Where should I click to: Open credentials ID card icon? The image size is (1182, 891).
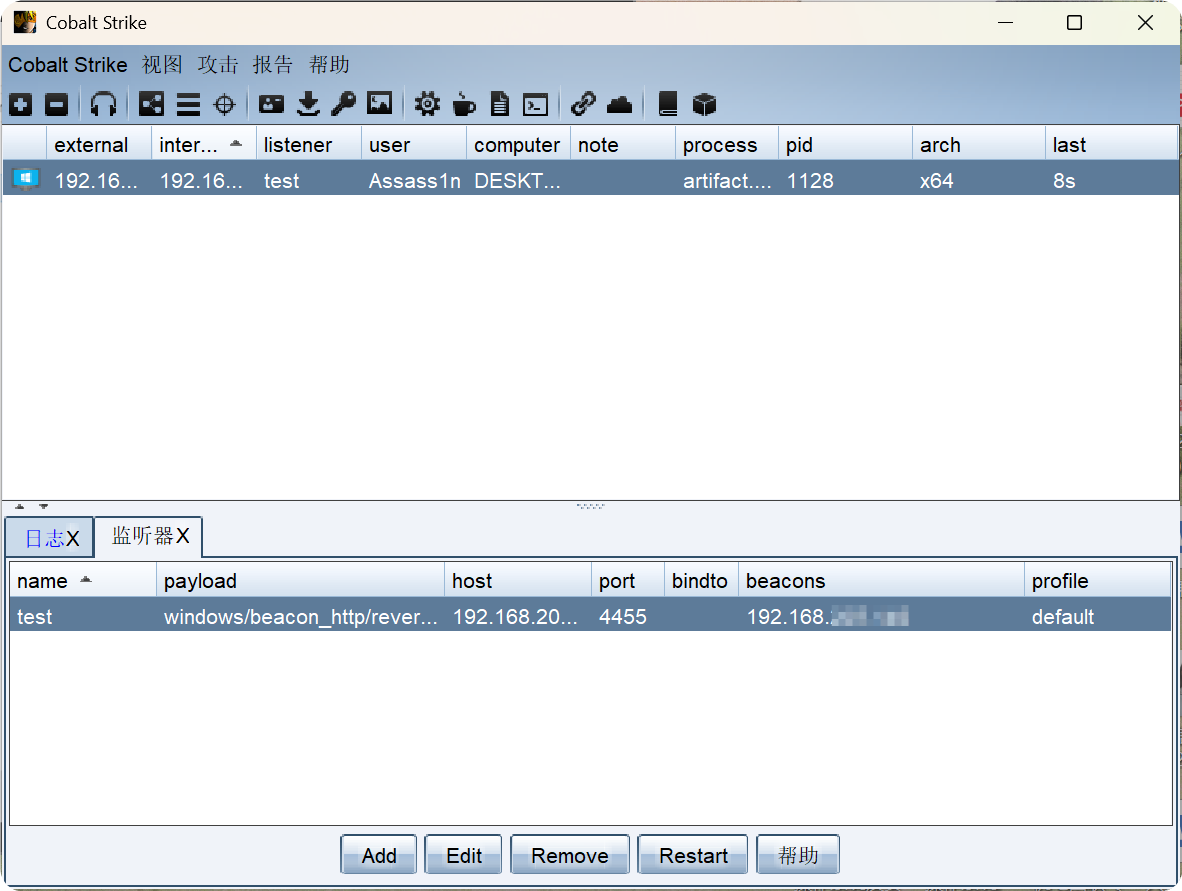(271, 104)
